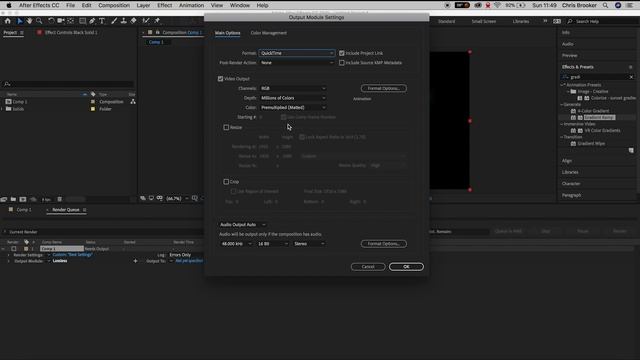Open Project panel hamburger menu
Image resolution: width=640 pixels, height=360 pixels.
pyautogui.click(x=22, y=33)
